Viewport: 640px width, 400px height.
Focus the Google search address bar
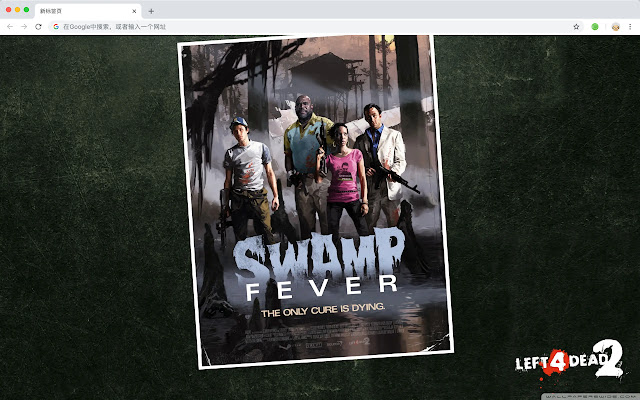pos(316,27)
